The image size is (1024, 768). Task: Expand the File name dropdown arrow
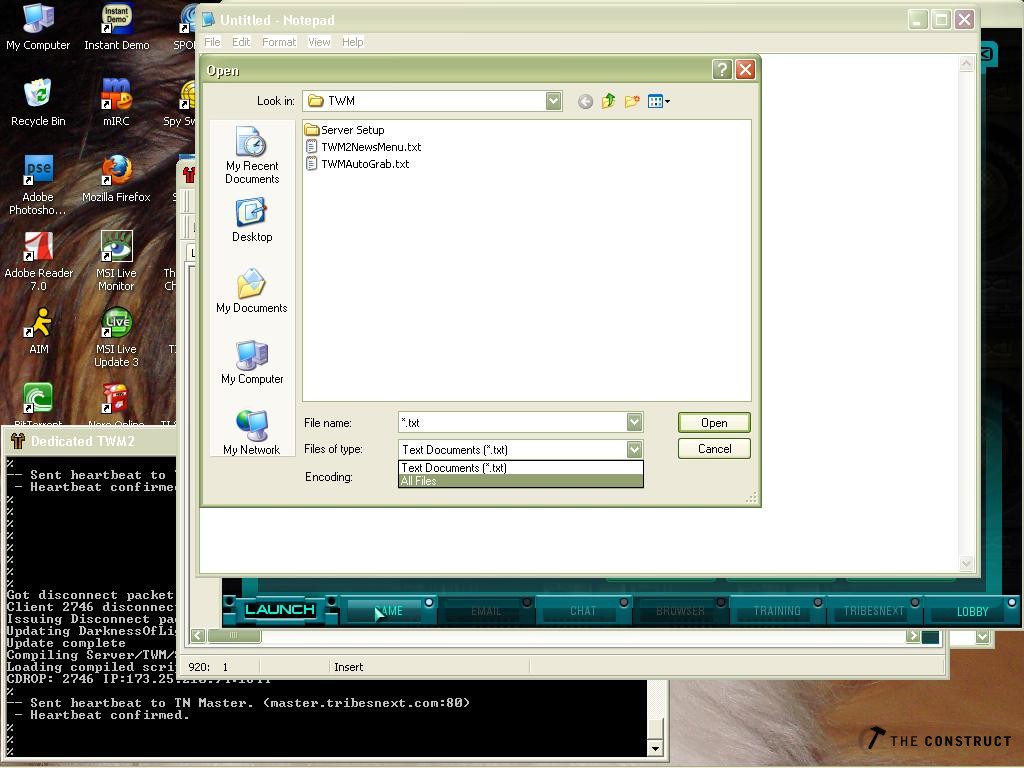[634, 423]
